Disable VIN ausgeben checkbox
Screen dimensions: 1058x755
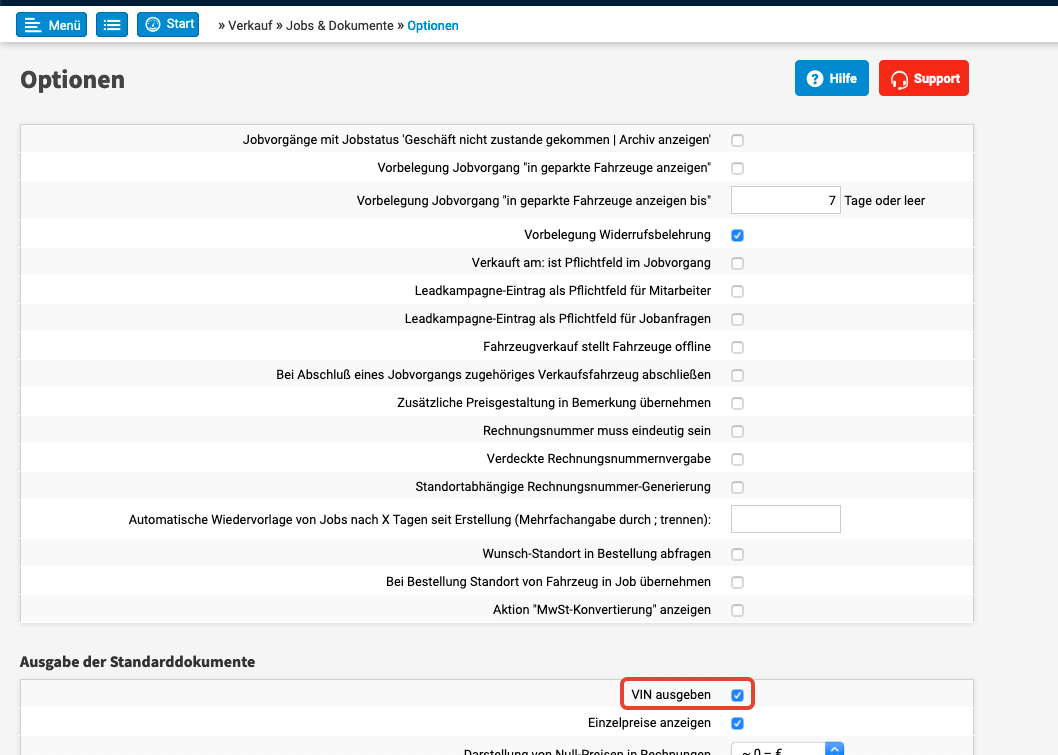[737, 695]
